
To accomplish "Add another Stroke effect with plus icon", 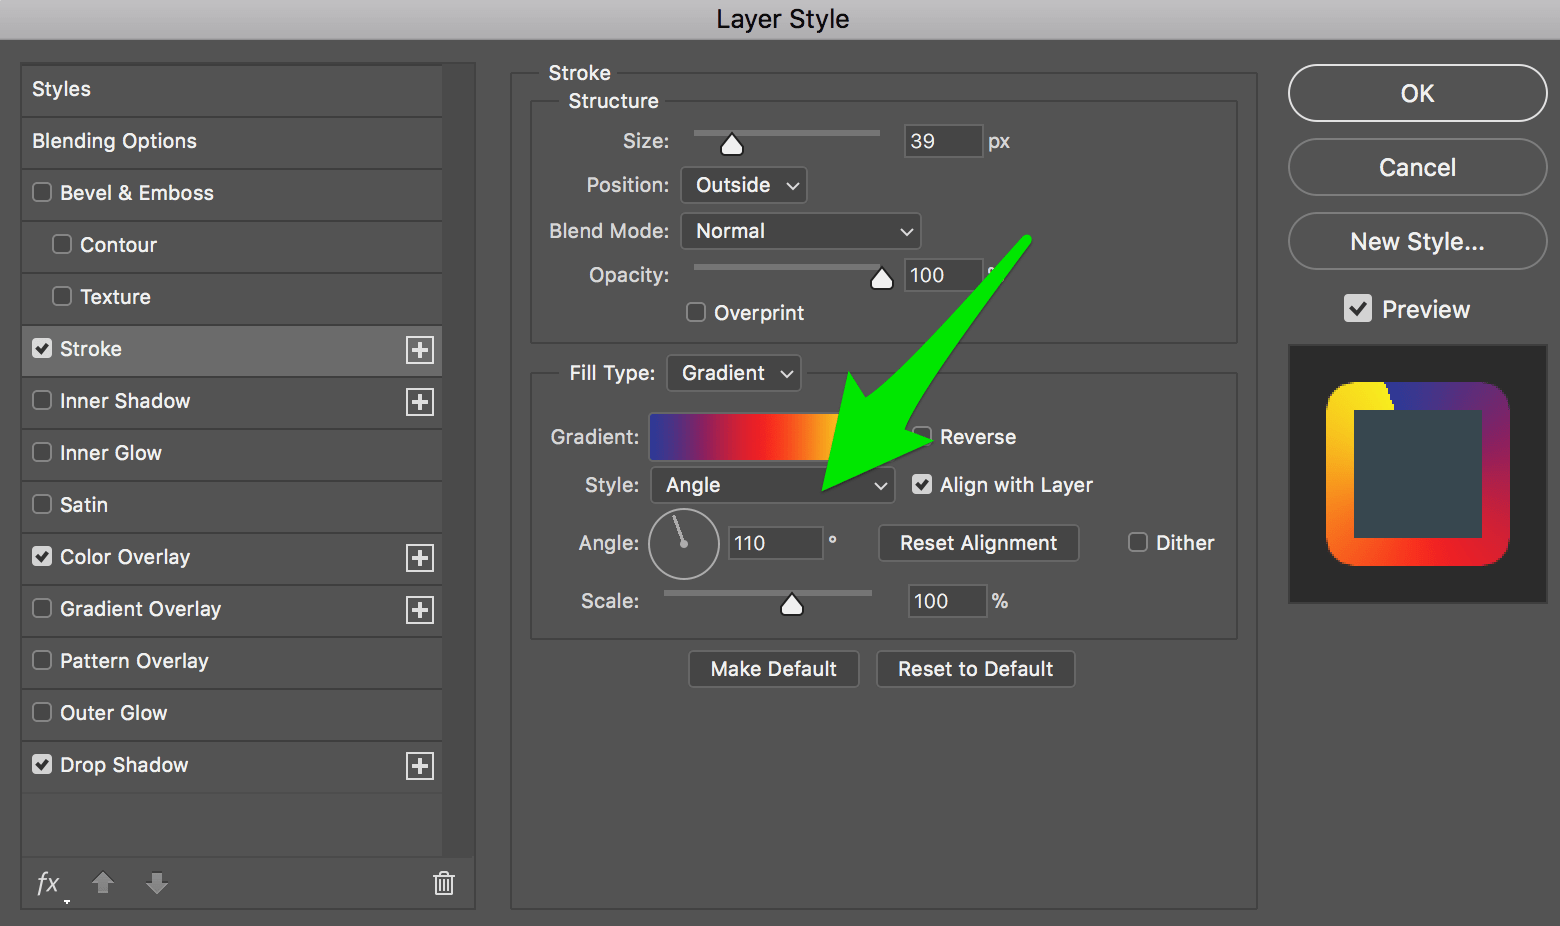I will click(420, 350).
